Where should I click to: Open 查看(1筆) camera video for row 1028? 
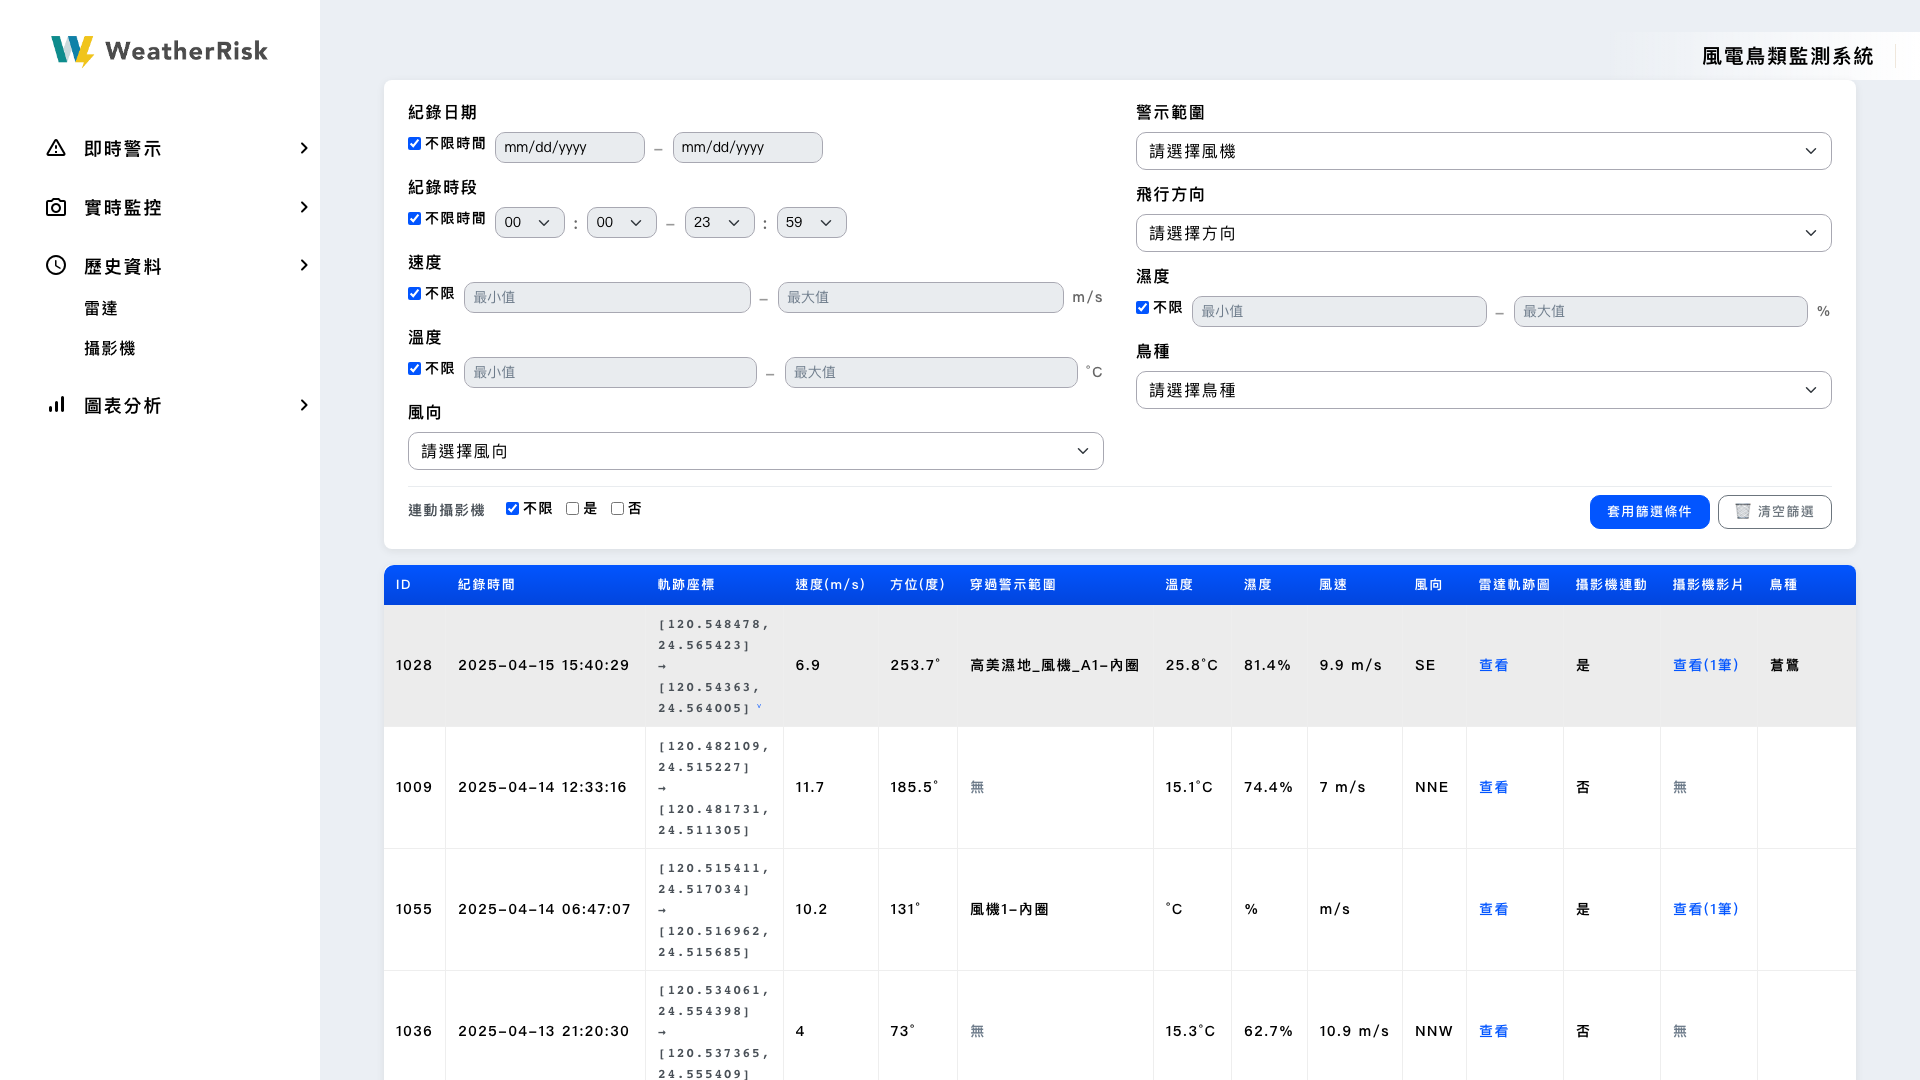pyautogui.click(x=1706, y=666)
